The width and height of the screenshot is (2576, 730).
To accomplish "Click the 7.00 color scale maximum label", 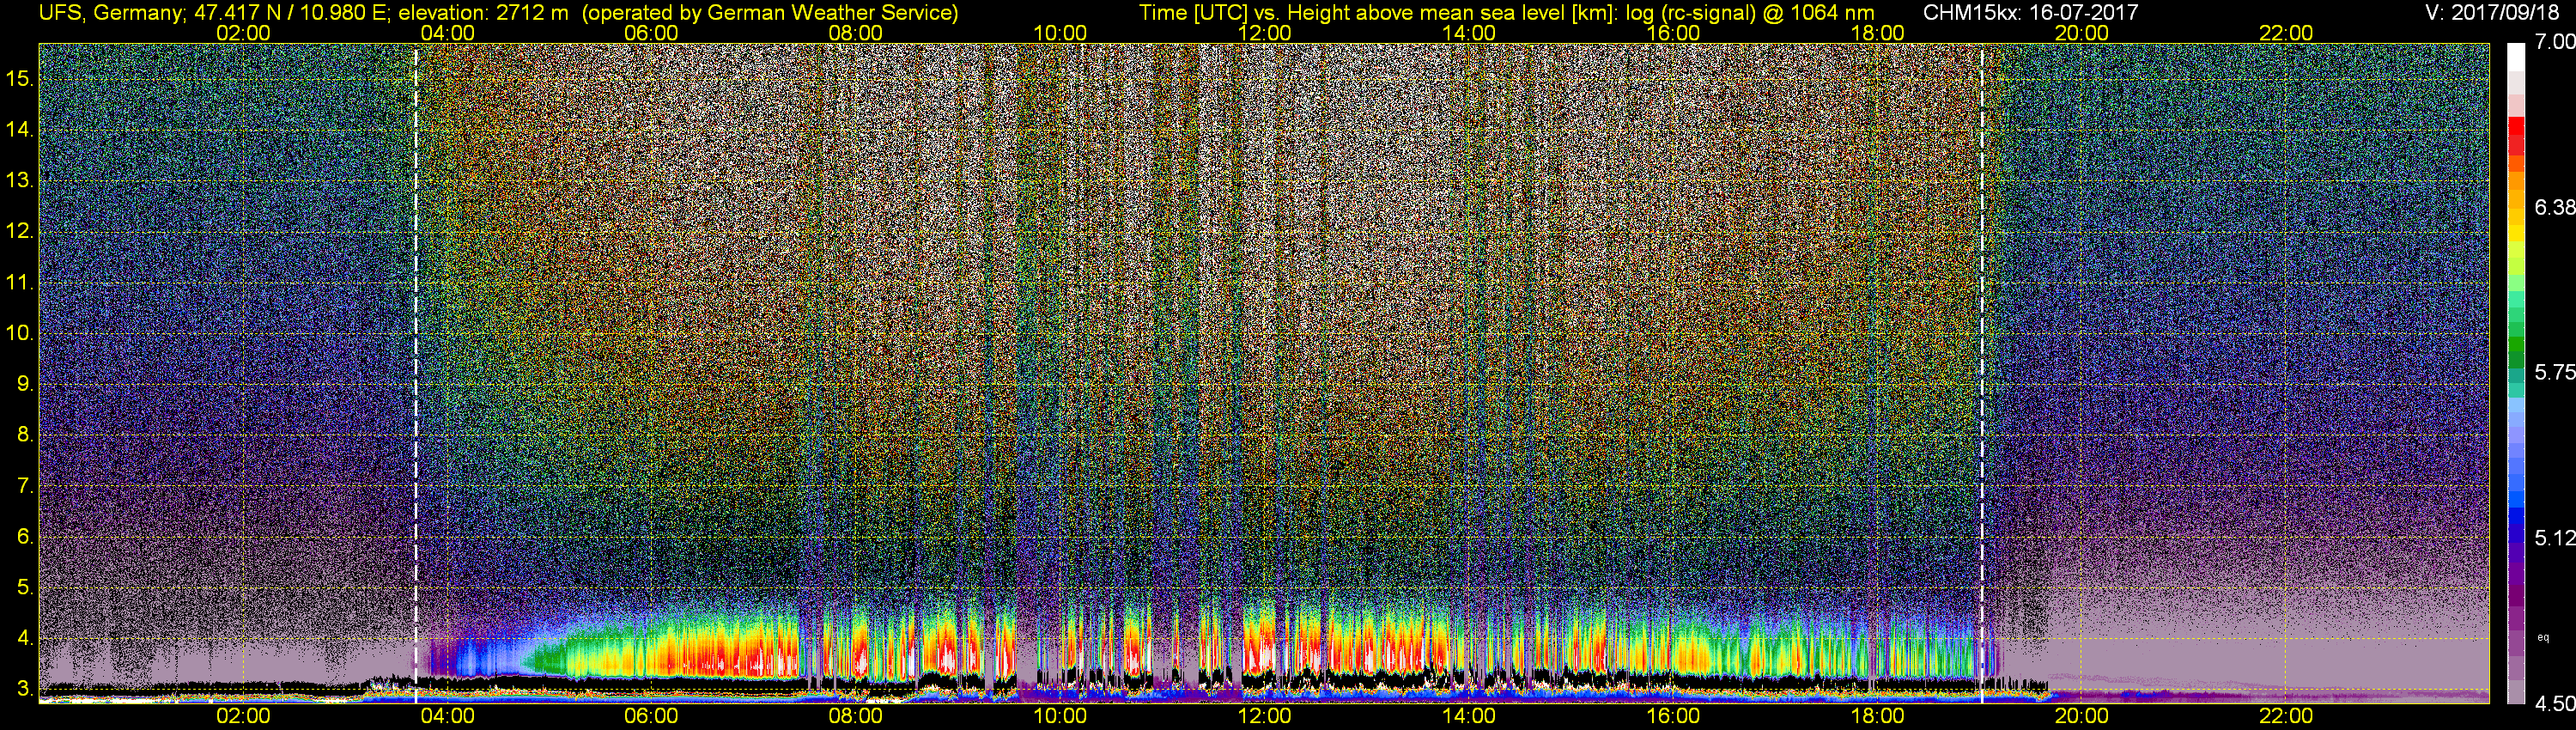I will pyautogui.click(x=2554, y=42).
